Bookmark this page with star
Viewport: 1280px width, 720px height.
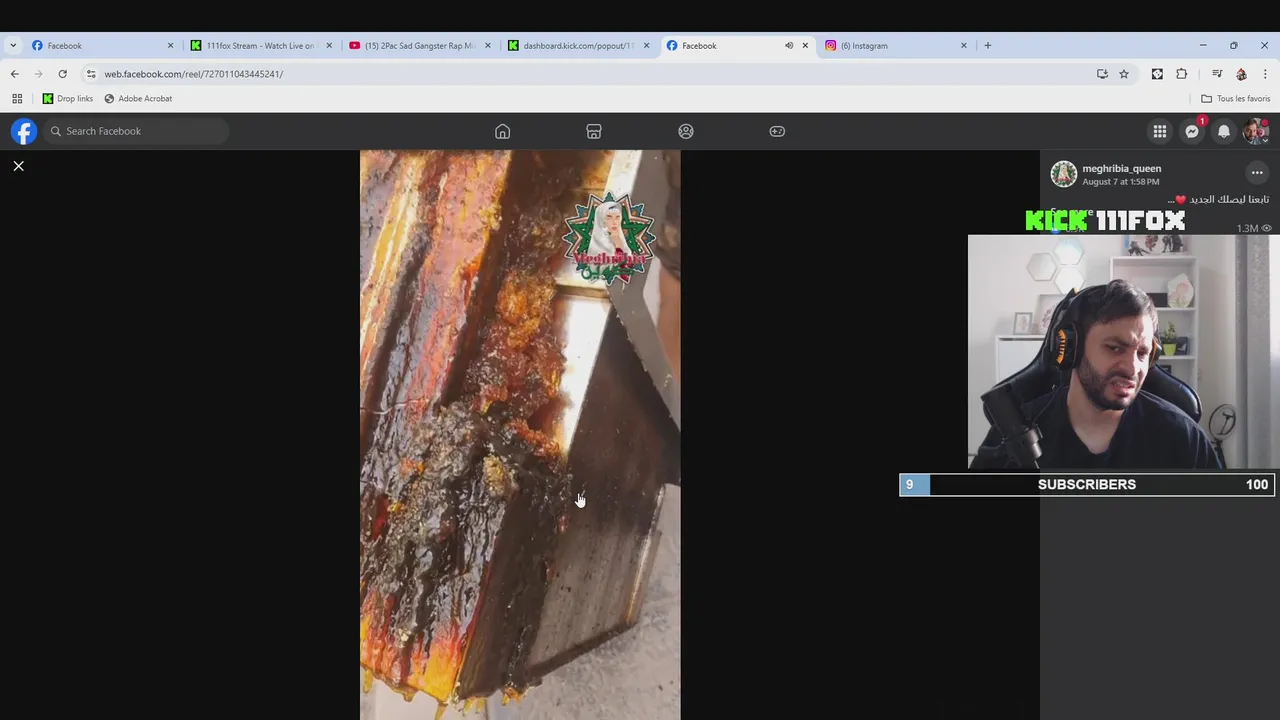point(1124,74)
